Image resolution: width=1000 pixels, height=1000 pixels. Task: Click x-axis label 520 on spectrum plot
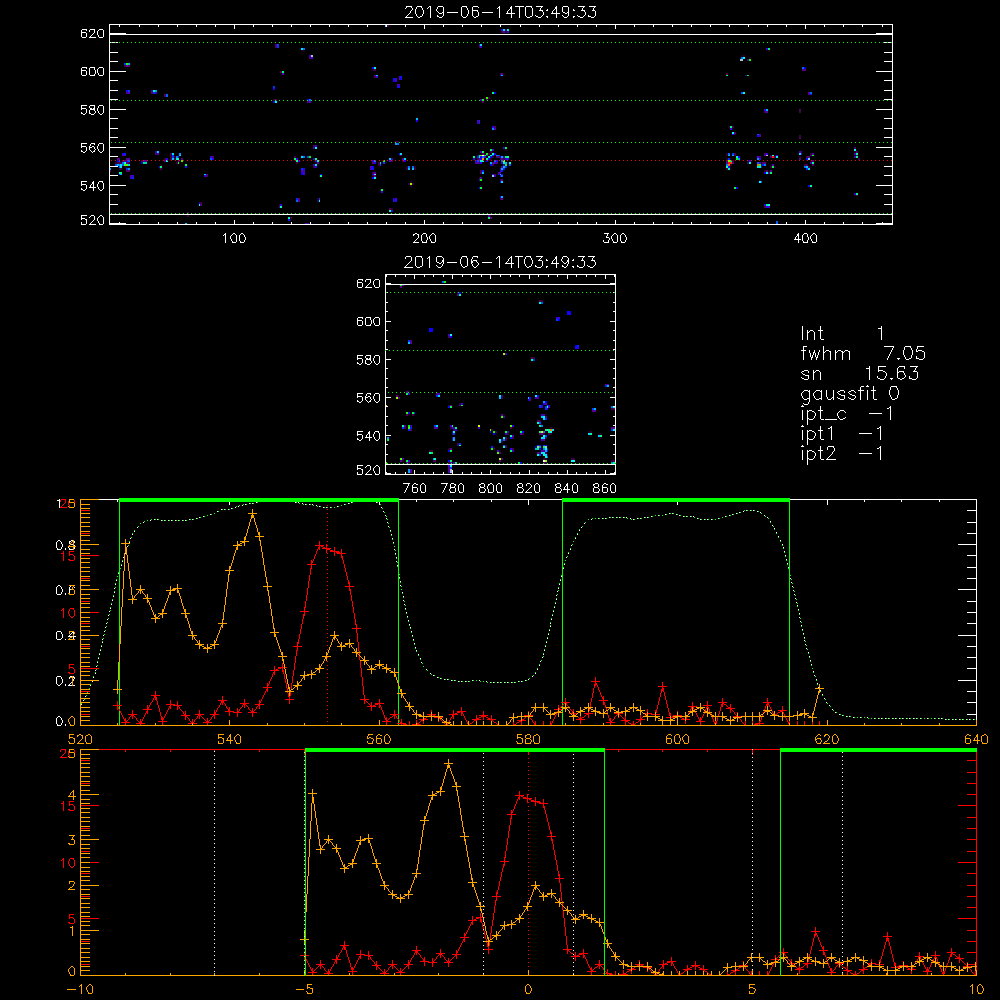coord(80,740)
